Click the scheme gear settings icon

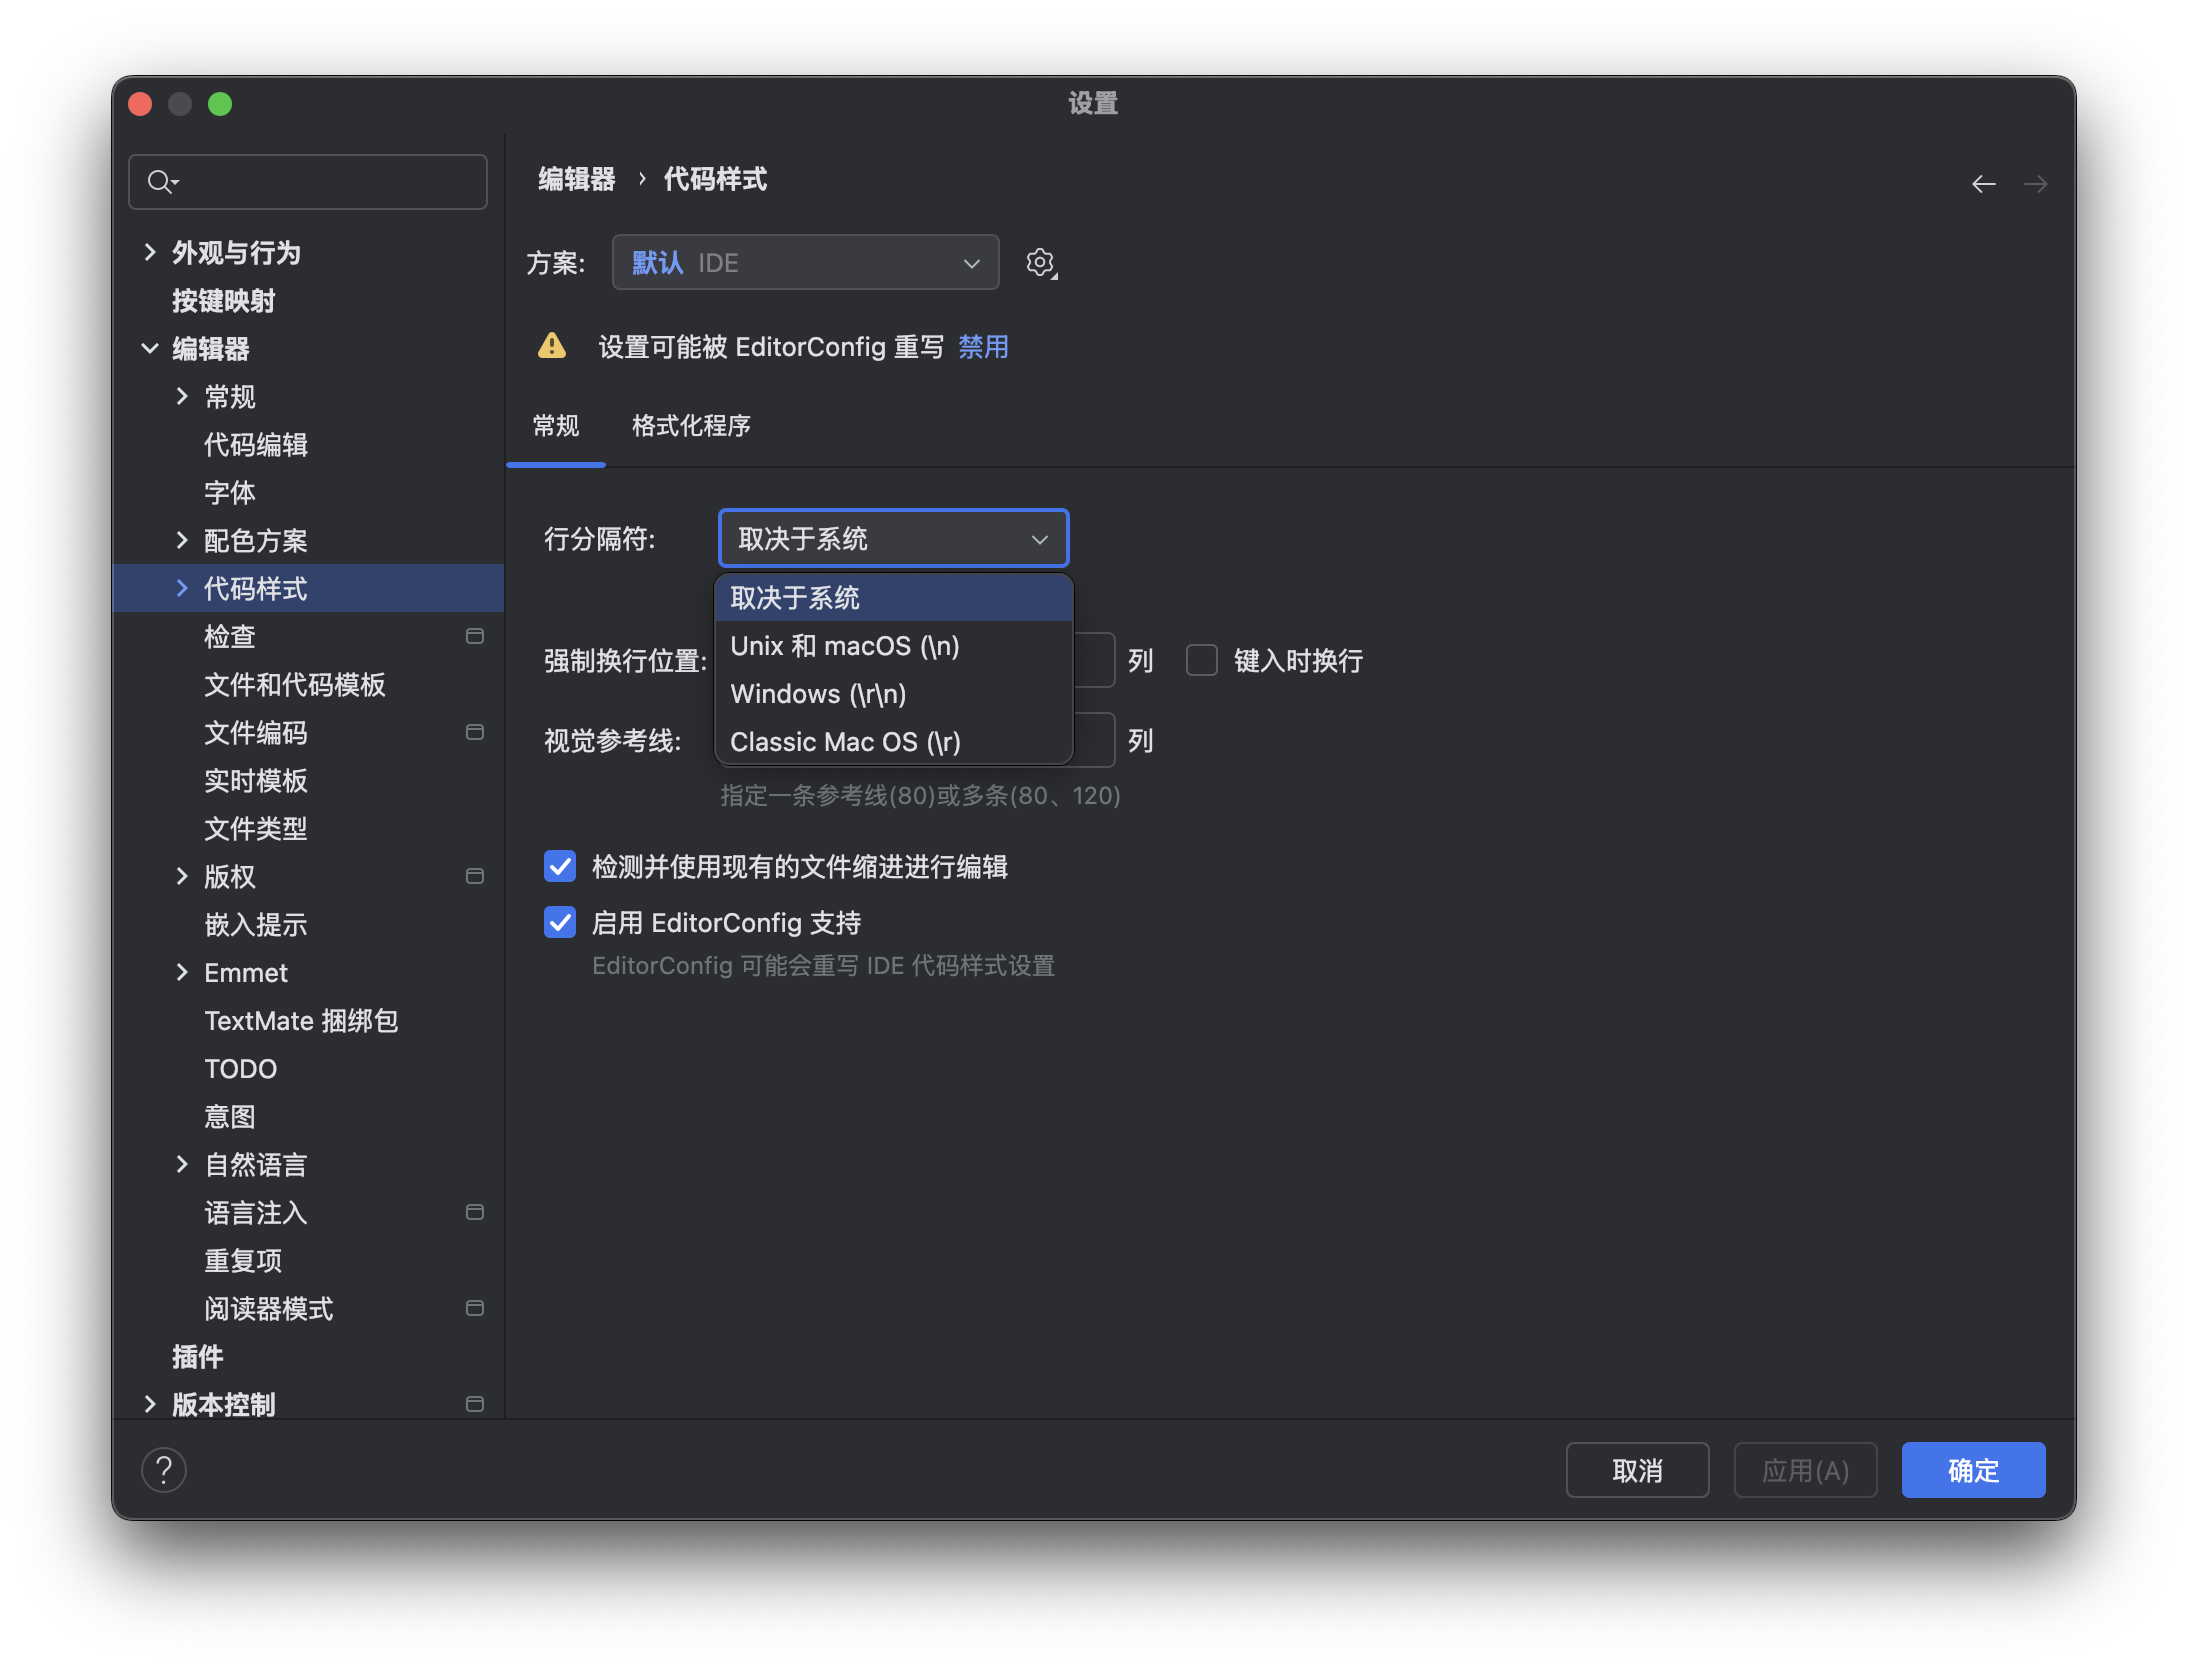tap(1040, 263)
